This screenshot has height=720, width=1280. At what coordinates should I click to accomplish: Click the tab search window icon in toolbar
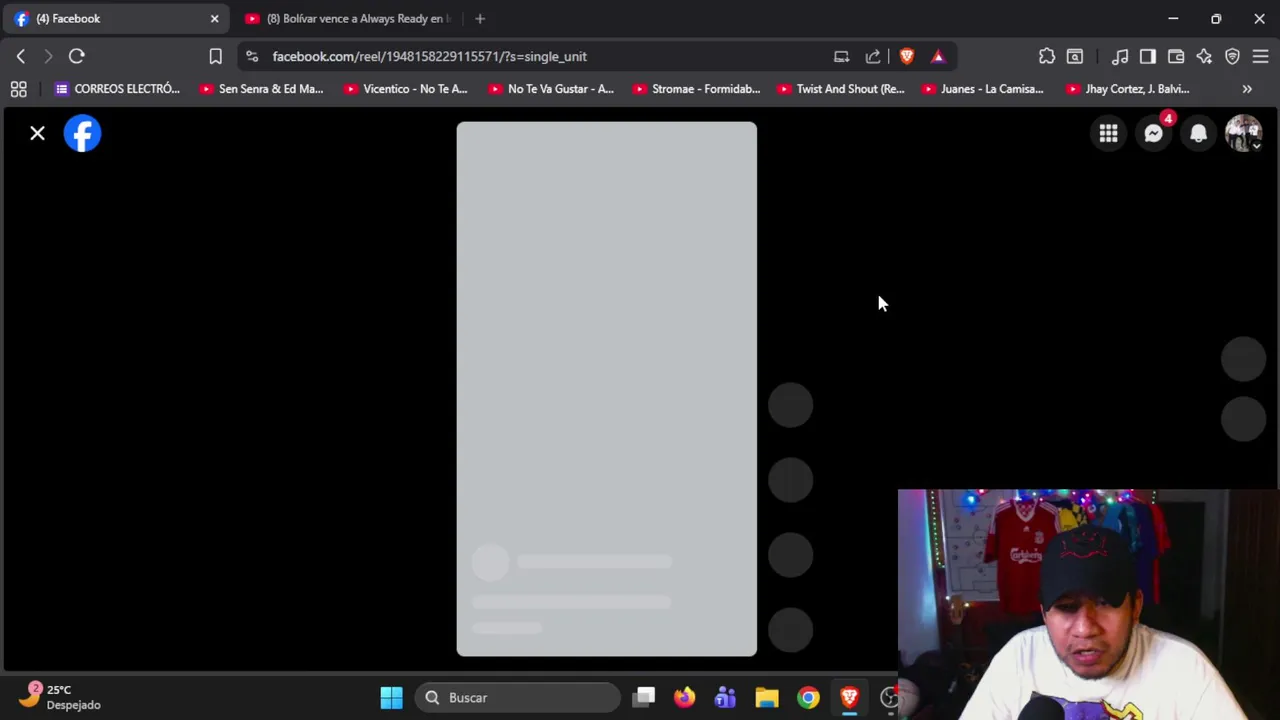click(1075, 56)
